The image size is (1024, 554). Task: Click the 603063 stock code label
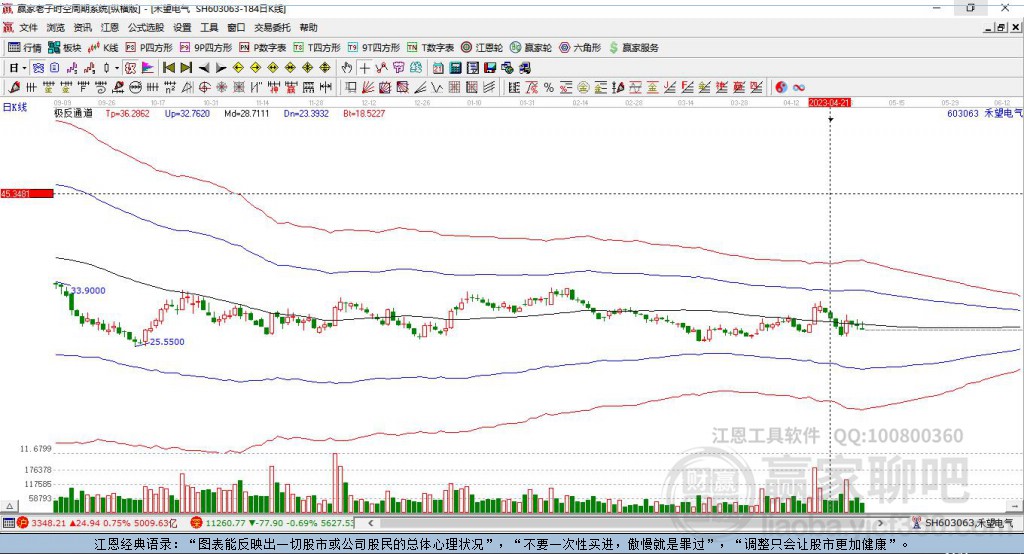coord(963,113)
